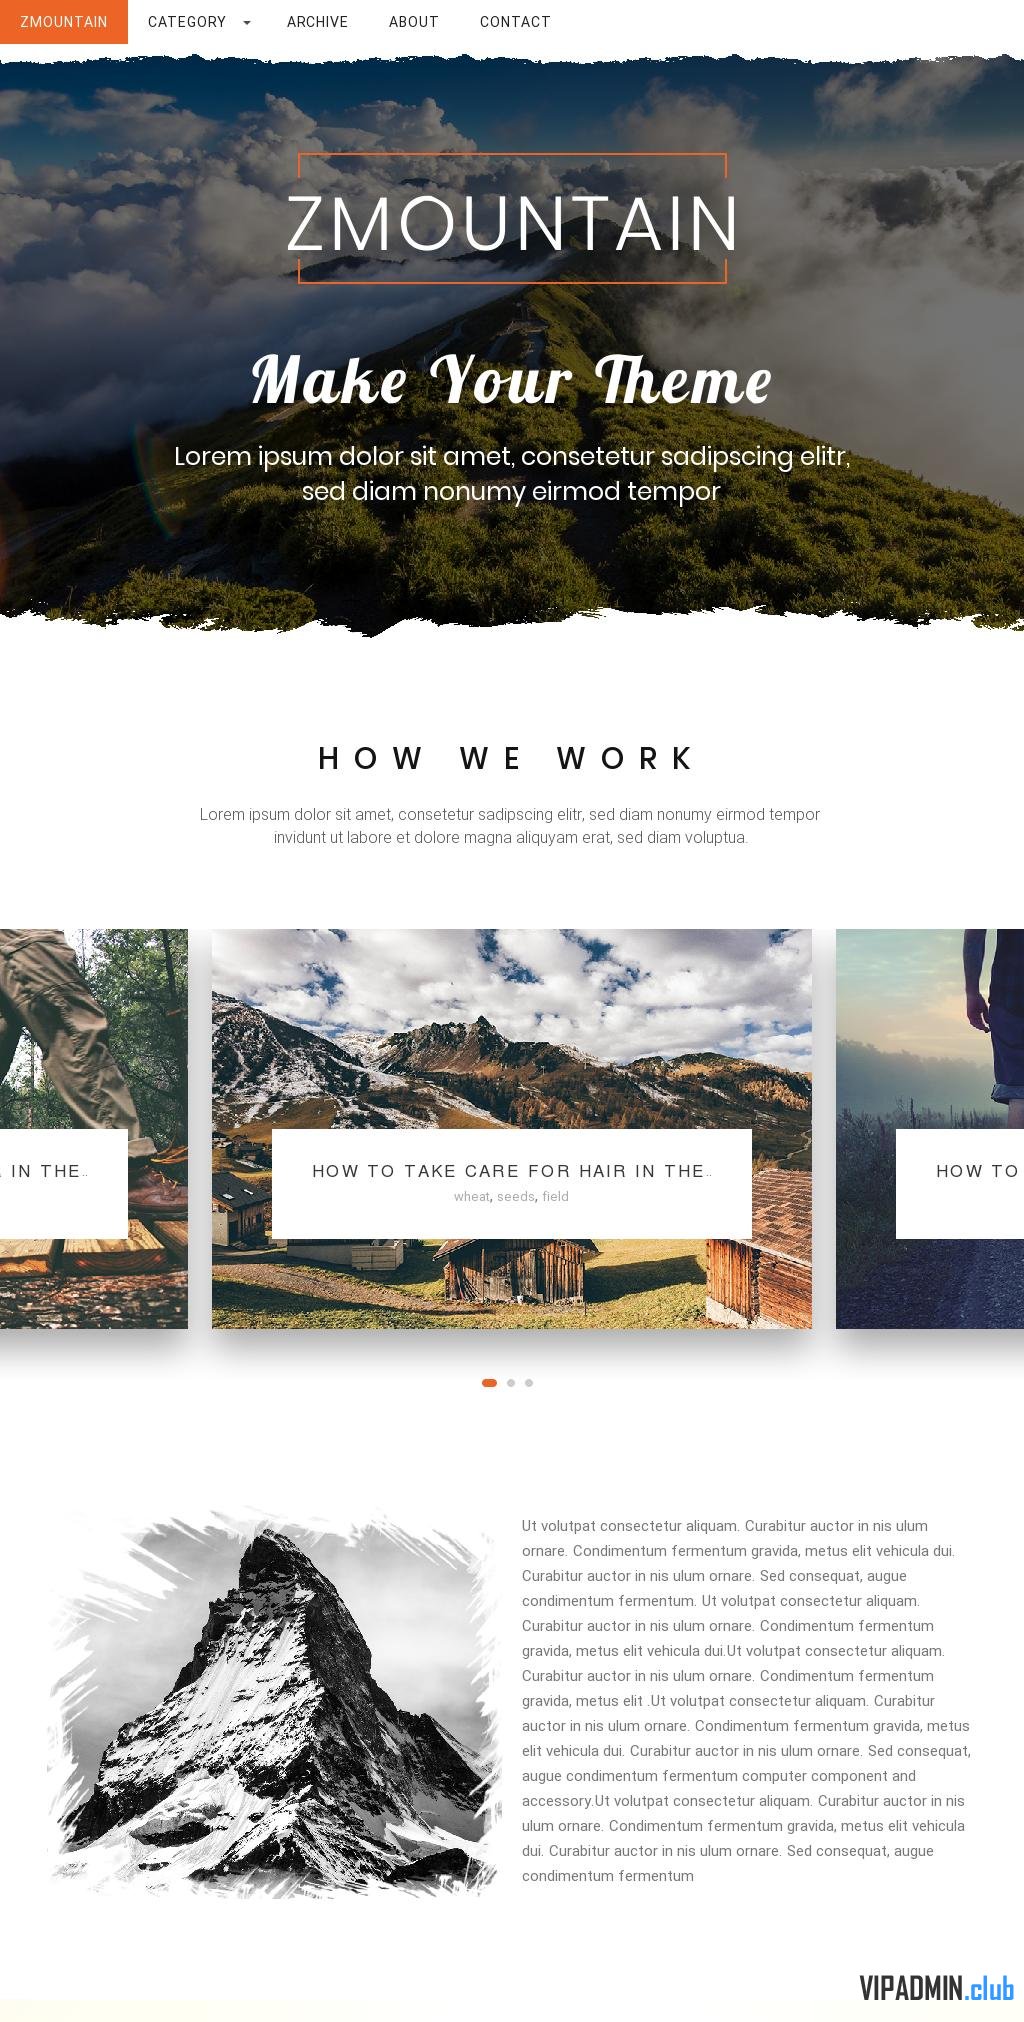Go to the ARCHIVE page
The height and width of the screenshot is (2022, 1024).
pos(317,22)
